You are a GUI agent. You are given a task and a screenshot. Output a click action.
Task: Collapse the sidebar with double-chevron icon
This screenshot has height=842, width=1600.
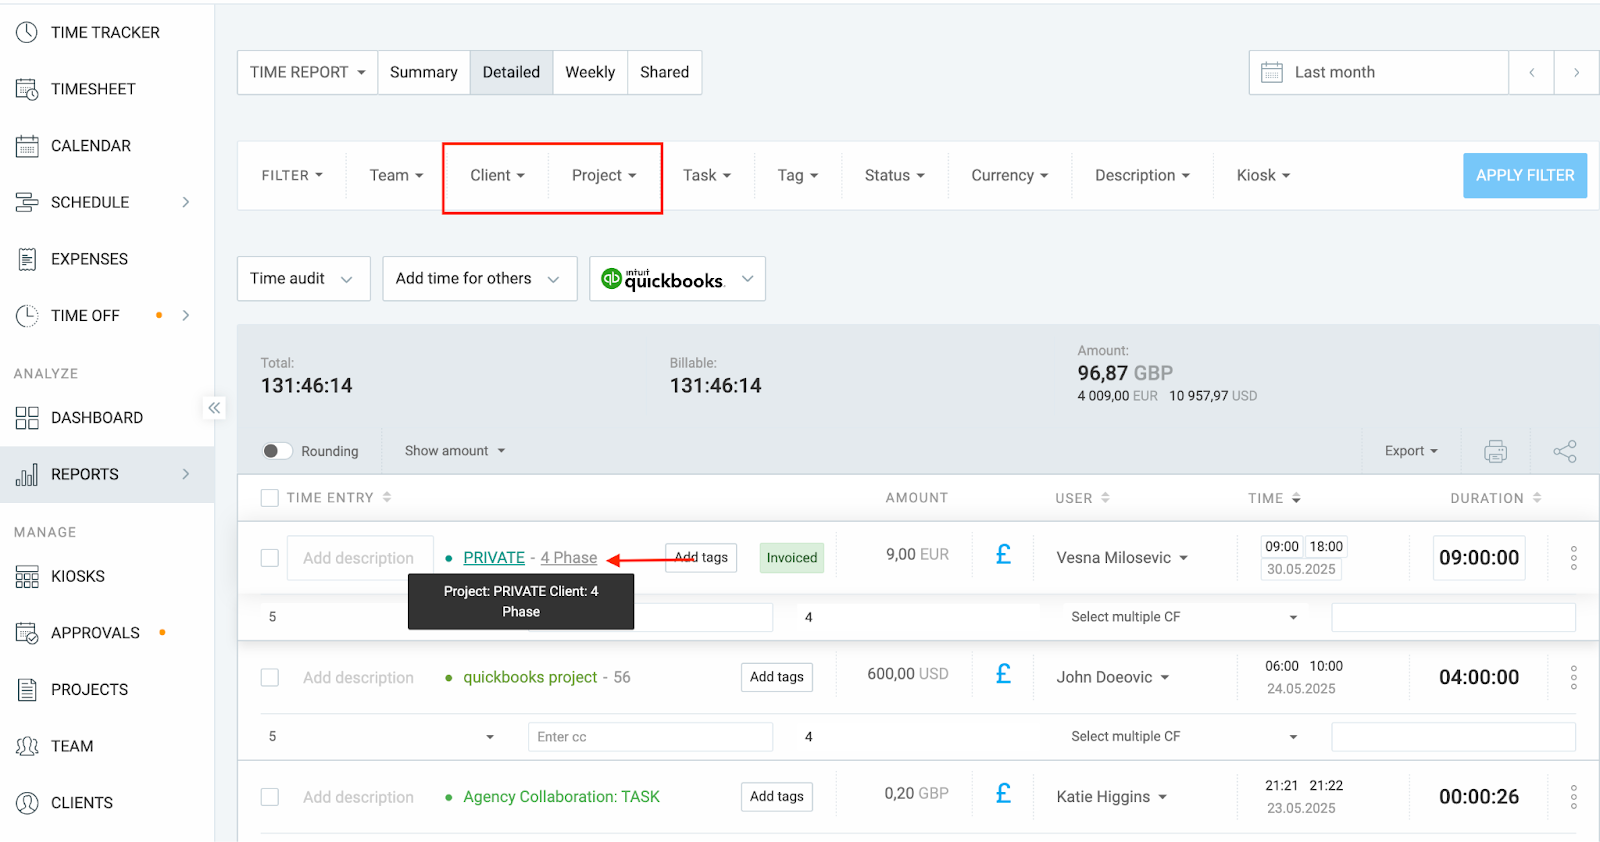coord(214,408)
